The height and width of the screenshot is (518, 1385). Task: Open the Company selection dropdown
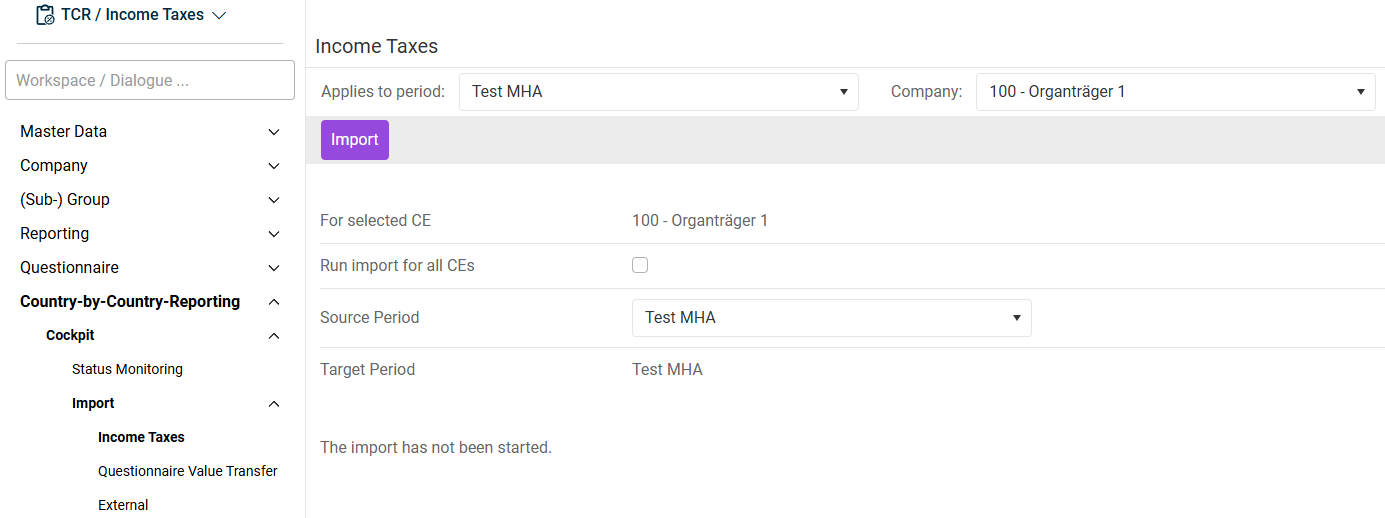click(1175, 92)
